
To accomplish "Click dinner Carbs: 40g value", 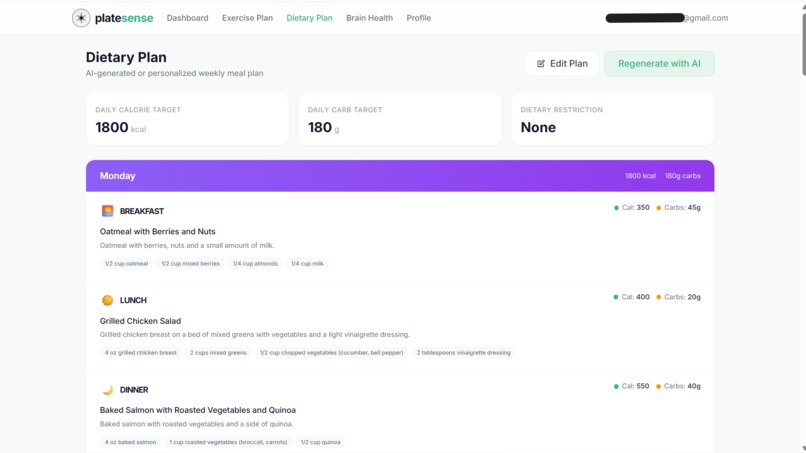I will point(679,386).
